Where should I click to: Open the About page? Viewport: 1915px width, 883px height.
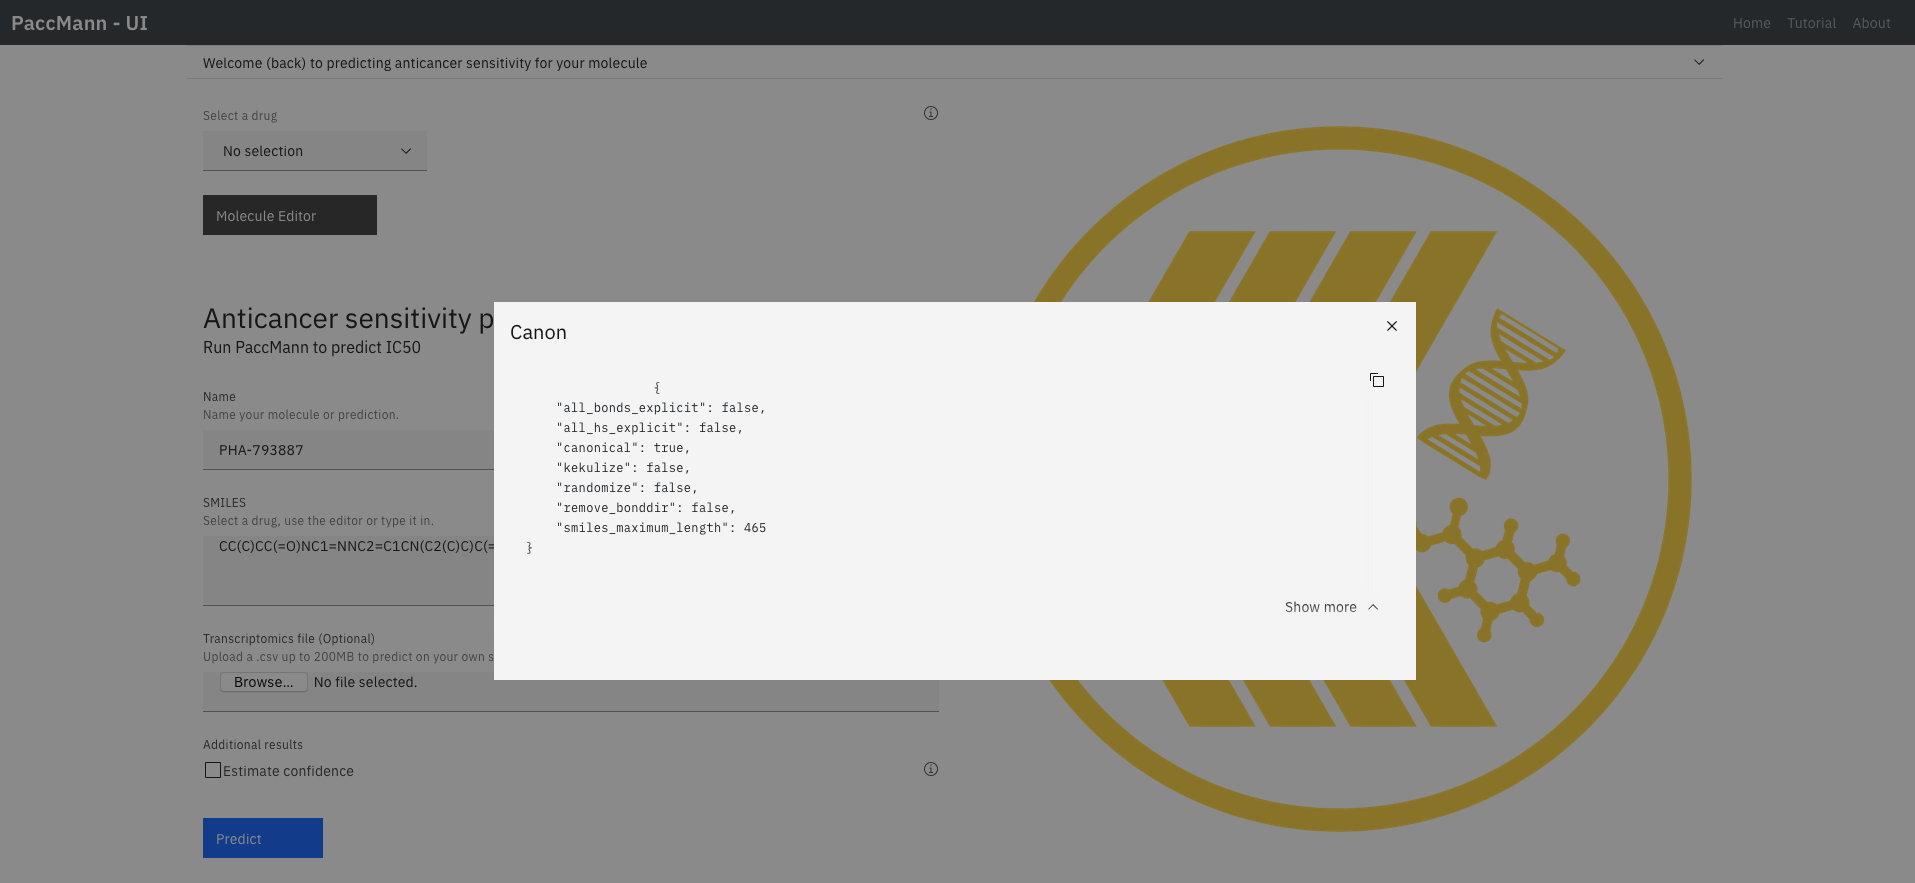point(1871,23)
